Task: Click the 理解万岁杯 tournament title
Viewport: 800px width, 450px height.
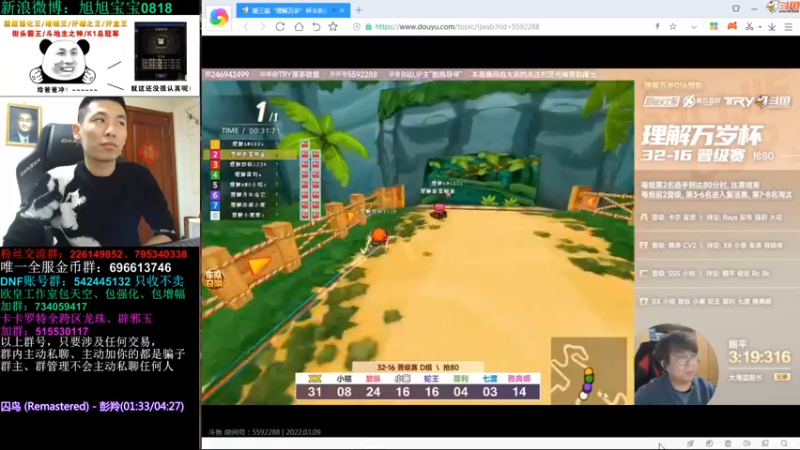Action: 702,135
